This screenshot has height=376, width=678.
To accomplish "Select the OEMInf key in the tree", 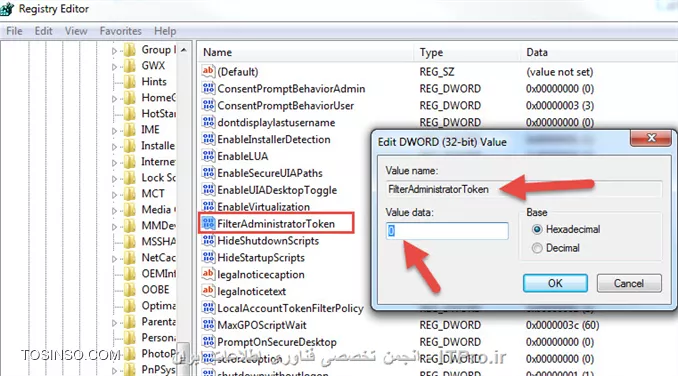I will [x=158, y=274].
